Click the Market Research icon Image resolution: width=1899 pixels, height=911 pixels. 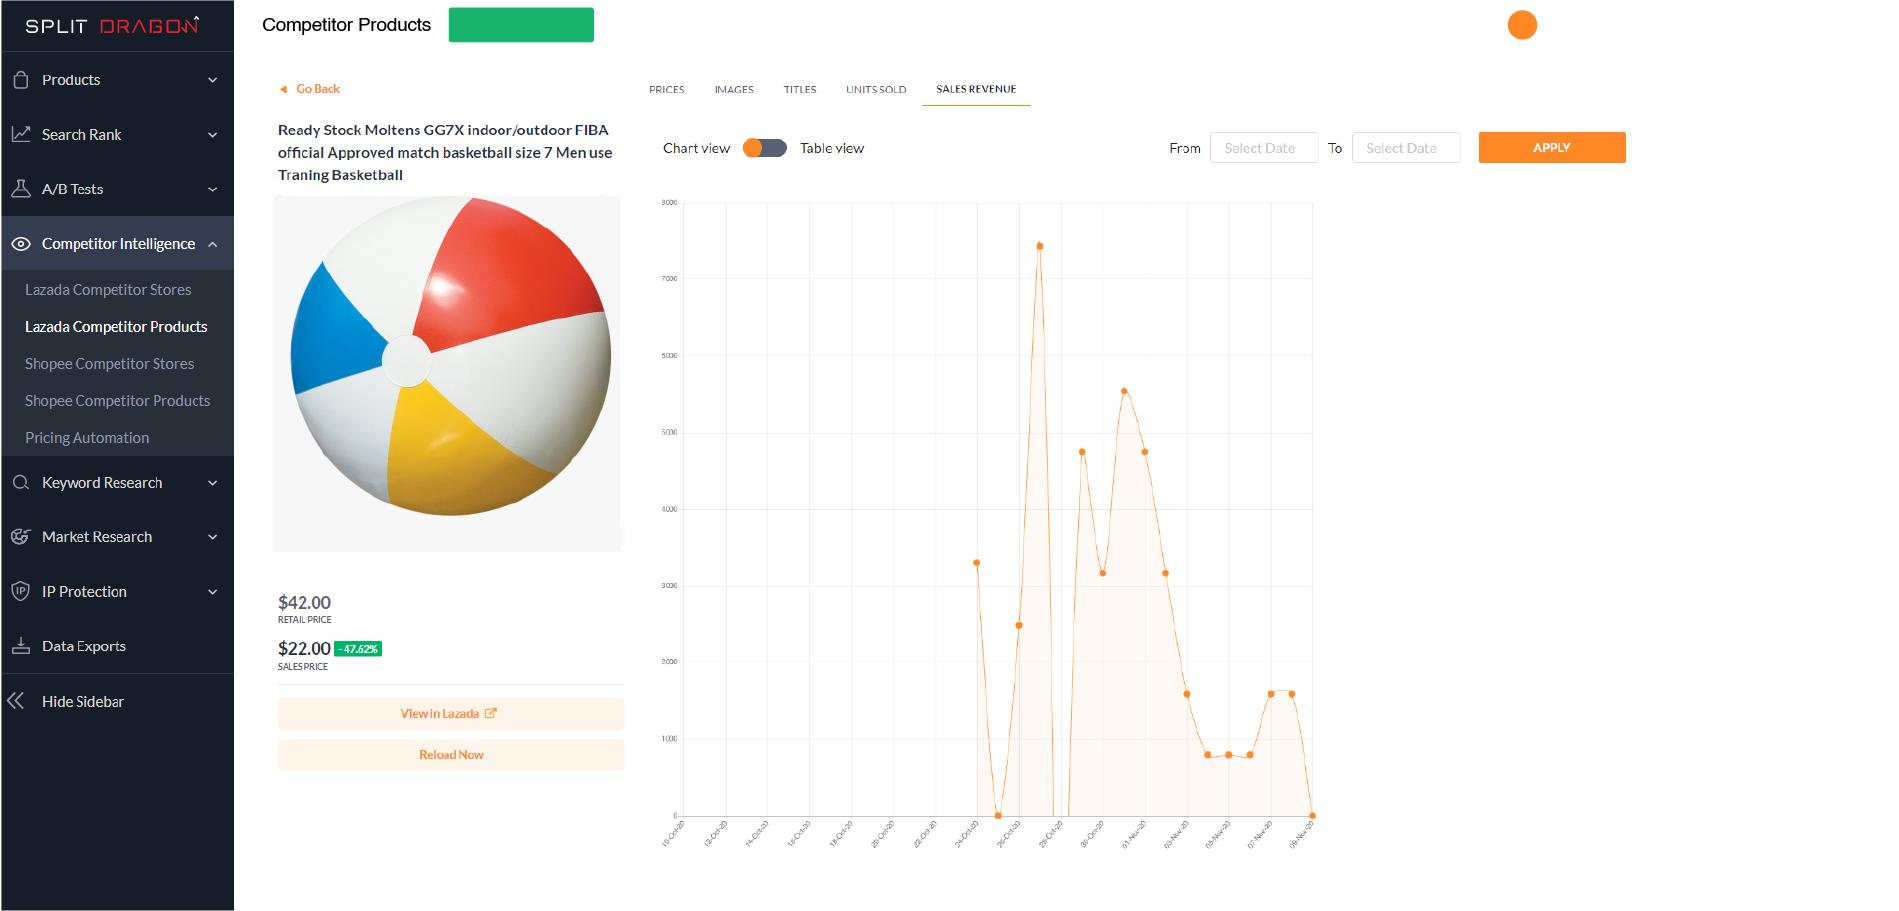pyautogui.click(x=20, y=537)
